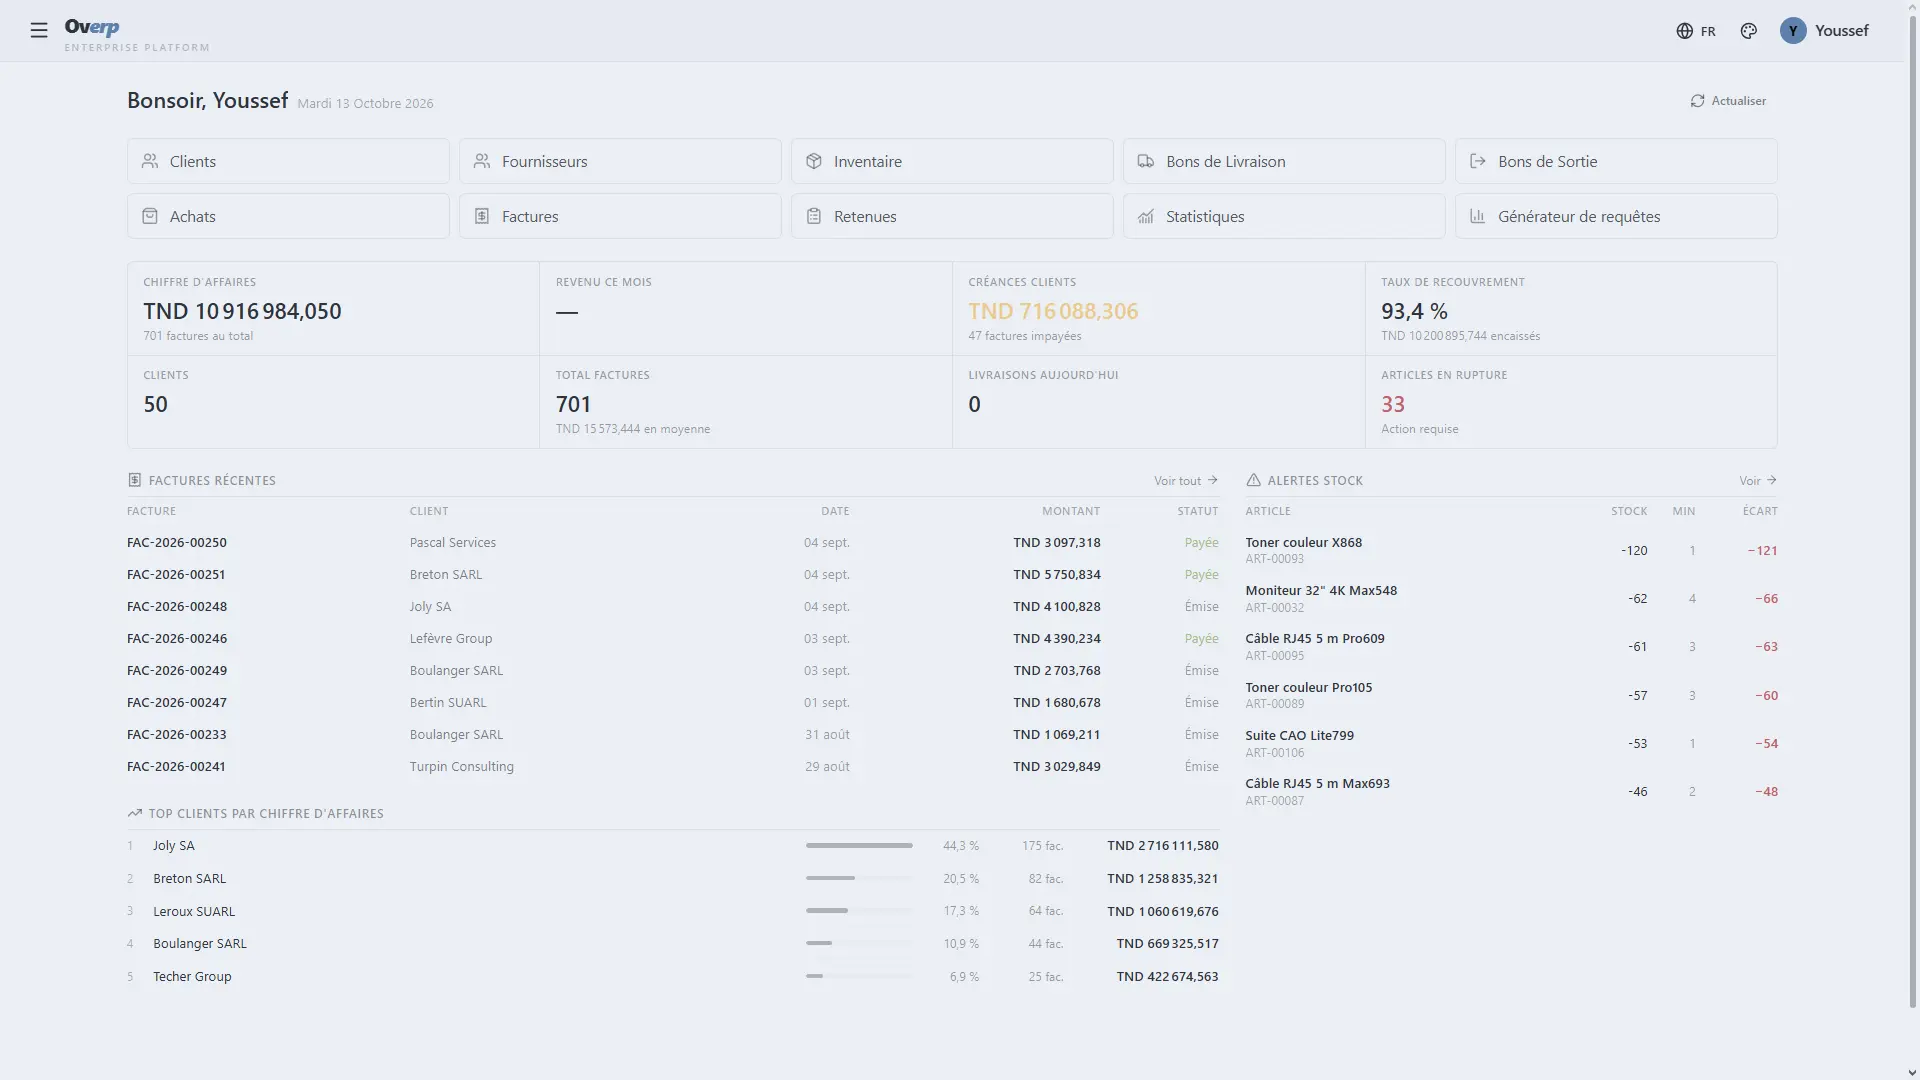
Task: Click the globe language icon
Action: click(x=1685, y=31)
